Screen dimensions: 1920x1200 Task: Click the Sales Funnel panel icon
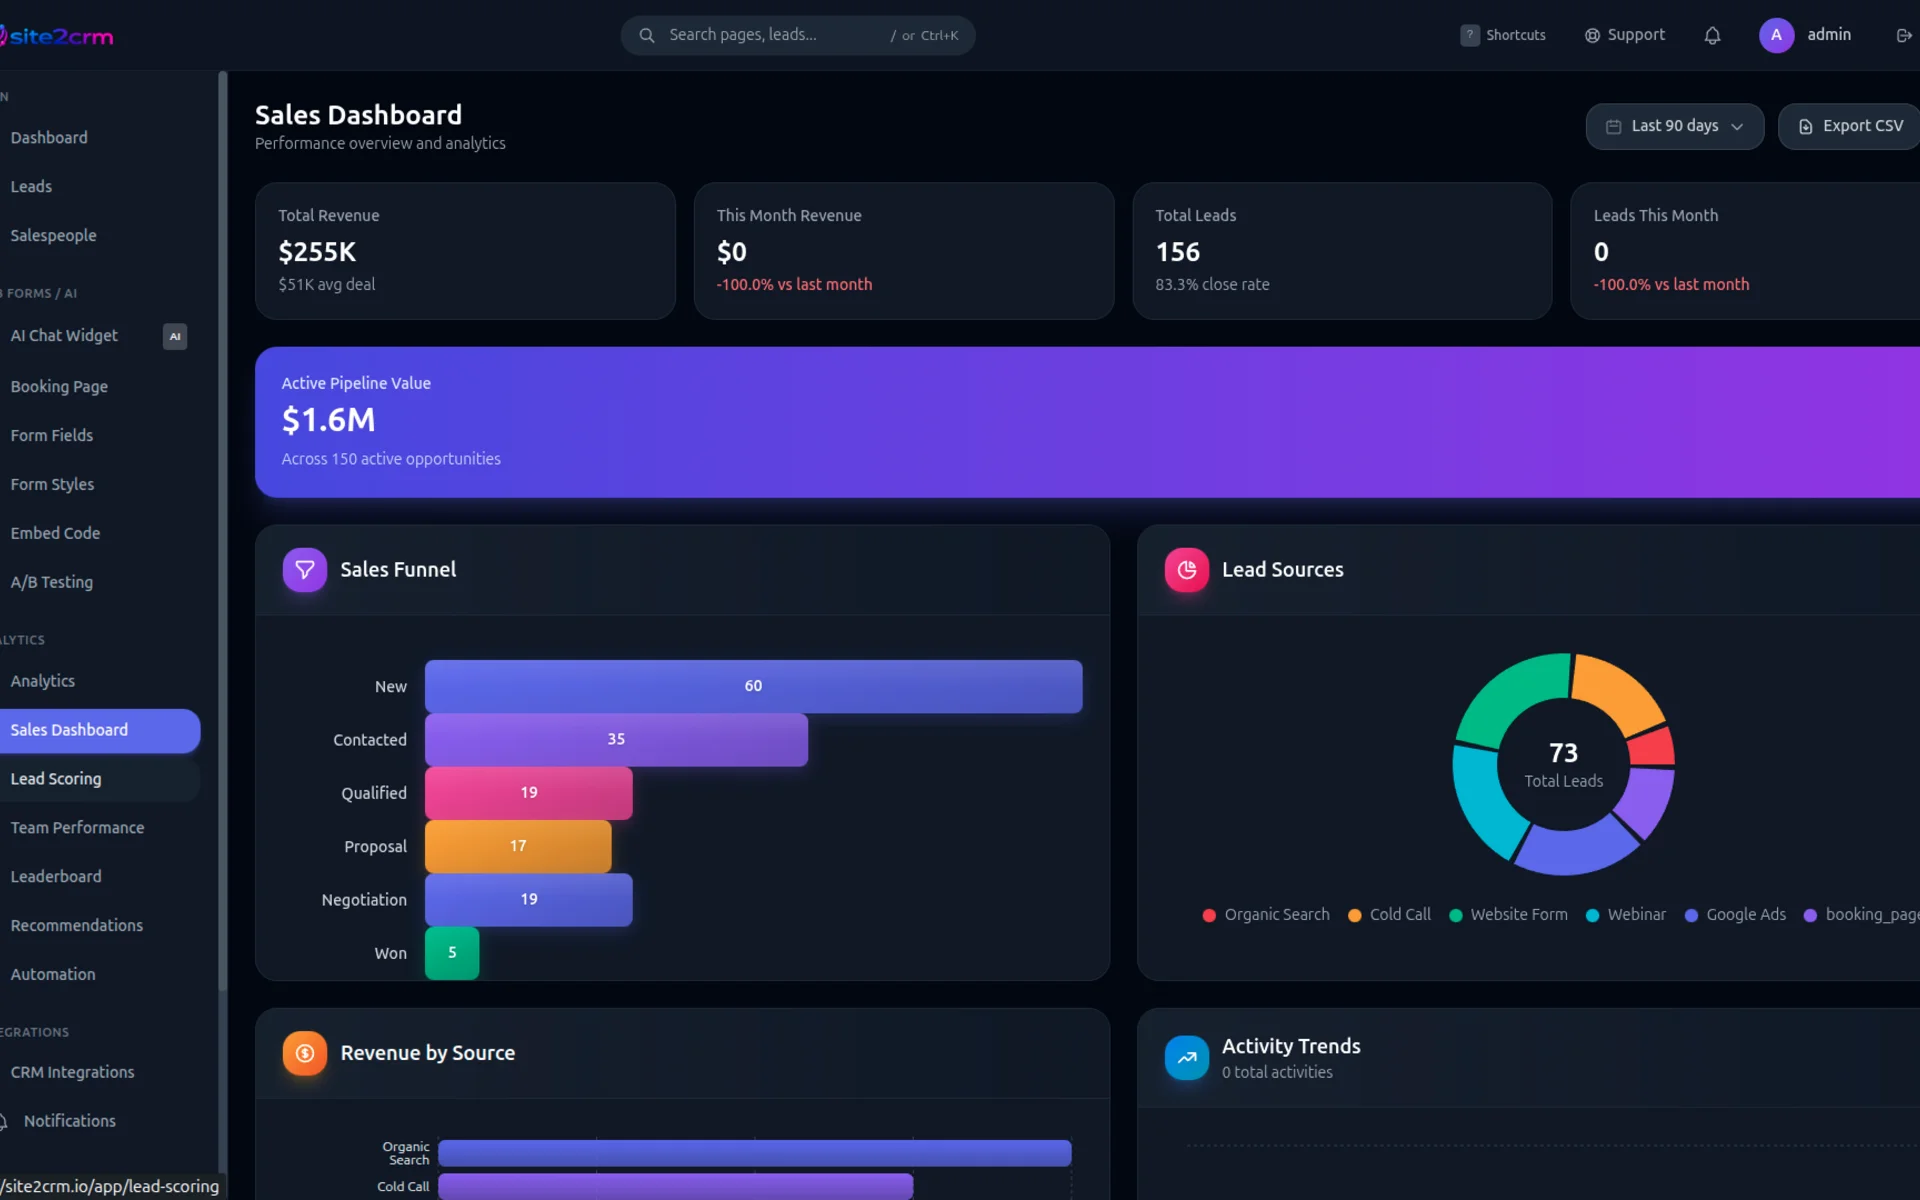[304, 569]
